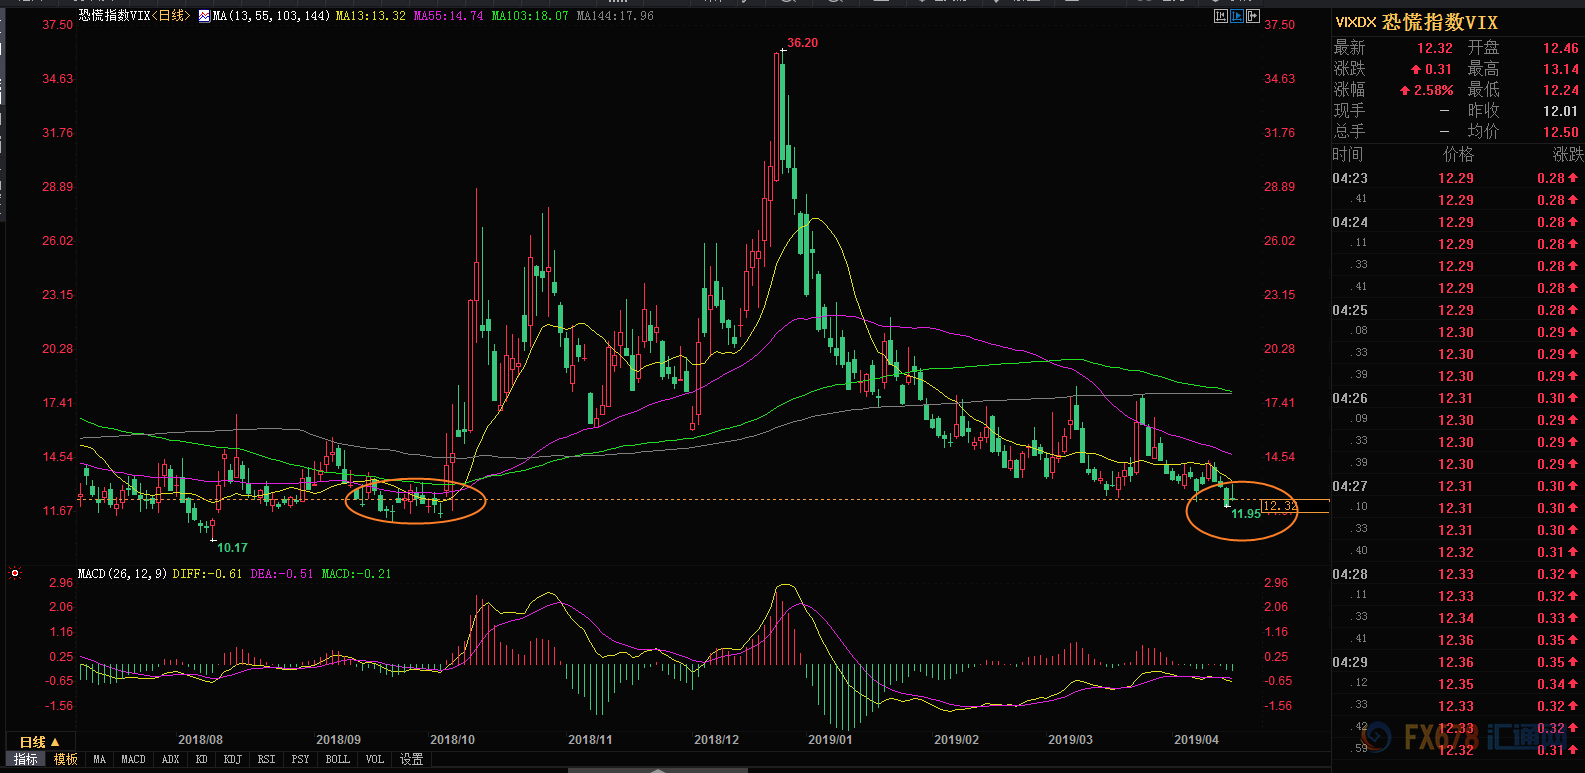This screenshot has width=1585, height=773.
Task: Click the first chart scale icon at top right
Action: (x=1220, y=16)
